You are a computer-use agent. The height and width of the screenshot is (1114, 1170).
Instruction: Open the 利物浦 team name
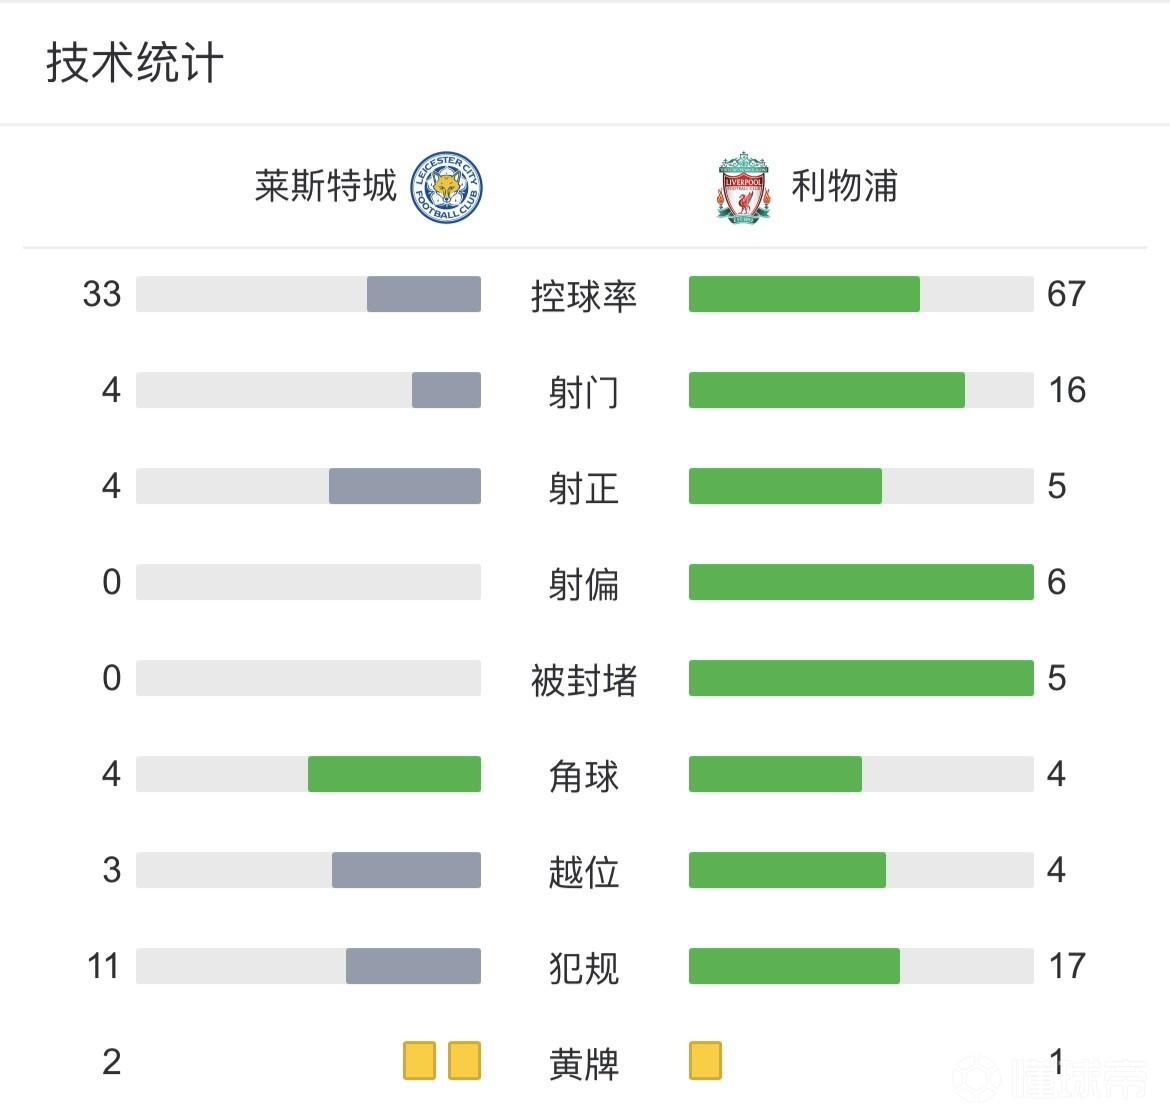point(845,186)
